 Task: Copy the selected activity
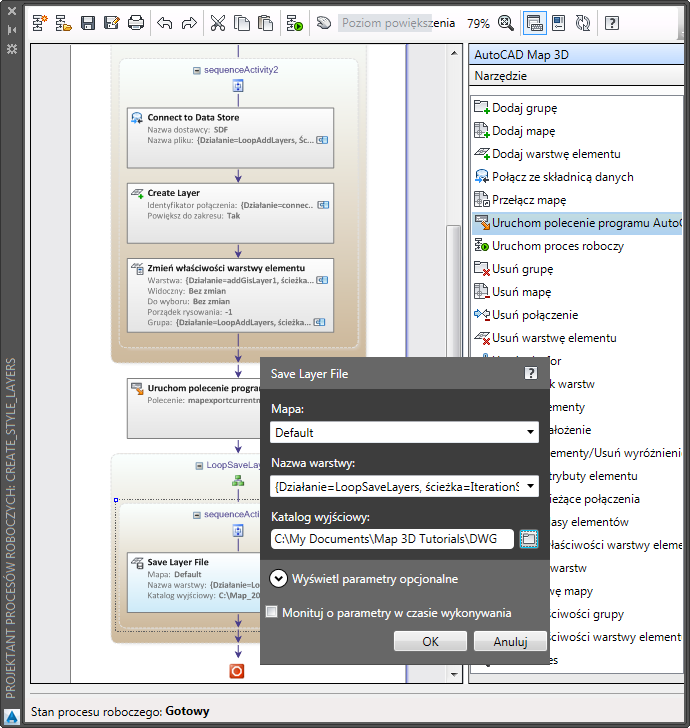pyautogui.click(x=241, y=23)
